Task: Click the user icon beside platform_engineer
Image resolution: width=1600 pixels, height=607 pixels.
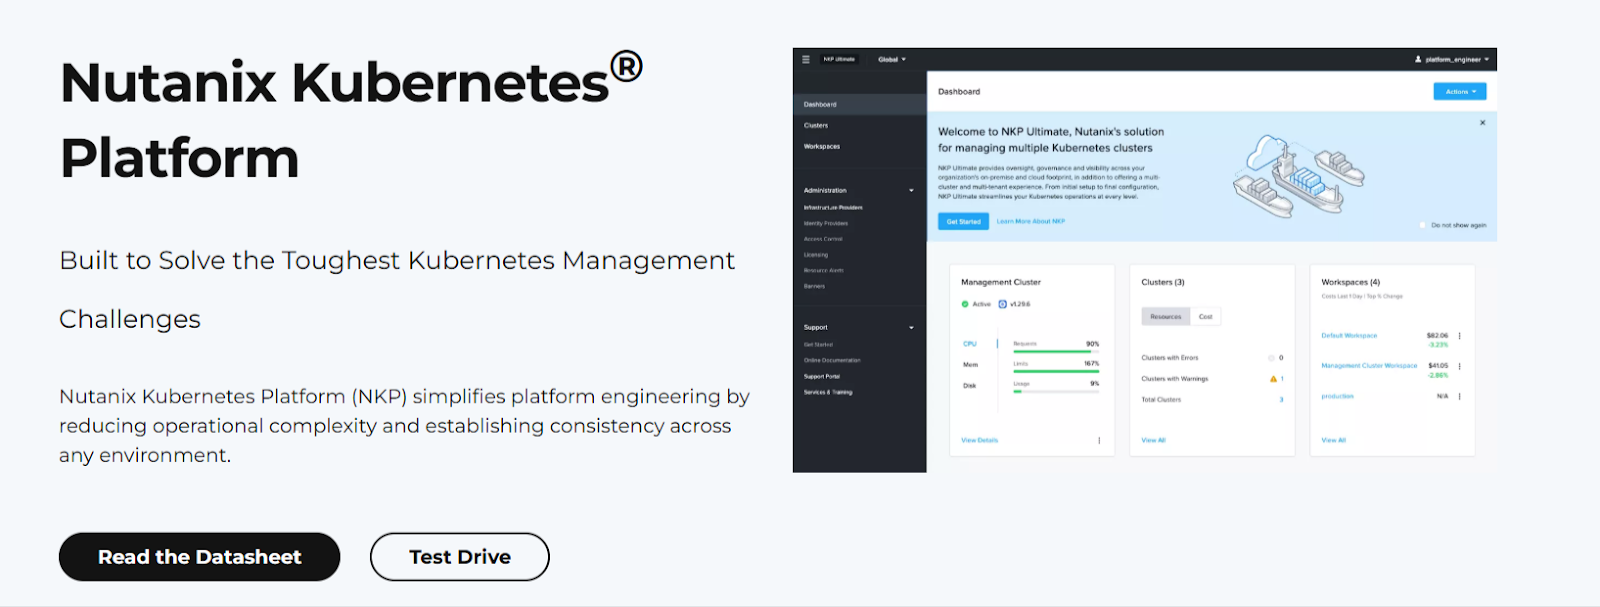Action: (x=1418, y=59)
